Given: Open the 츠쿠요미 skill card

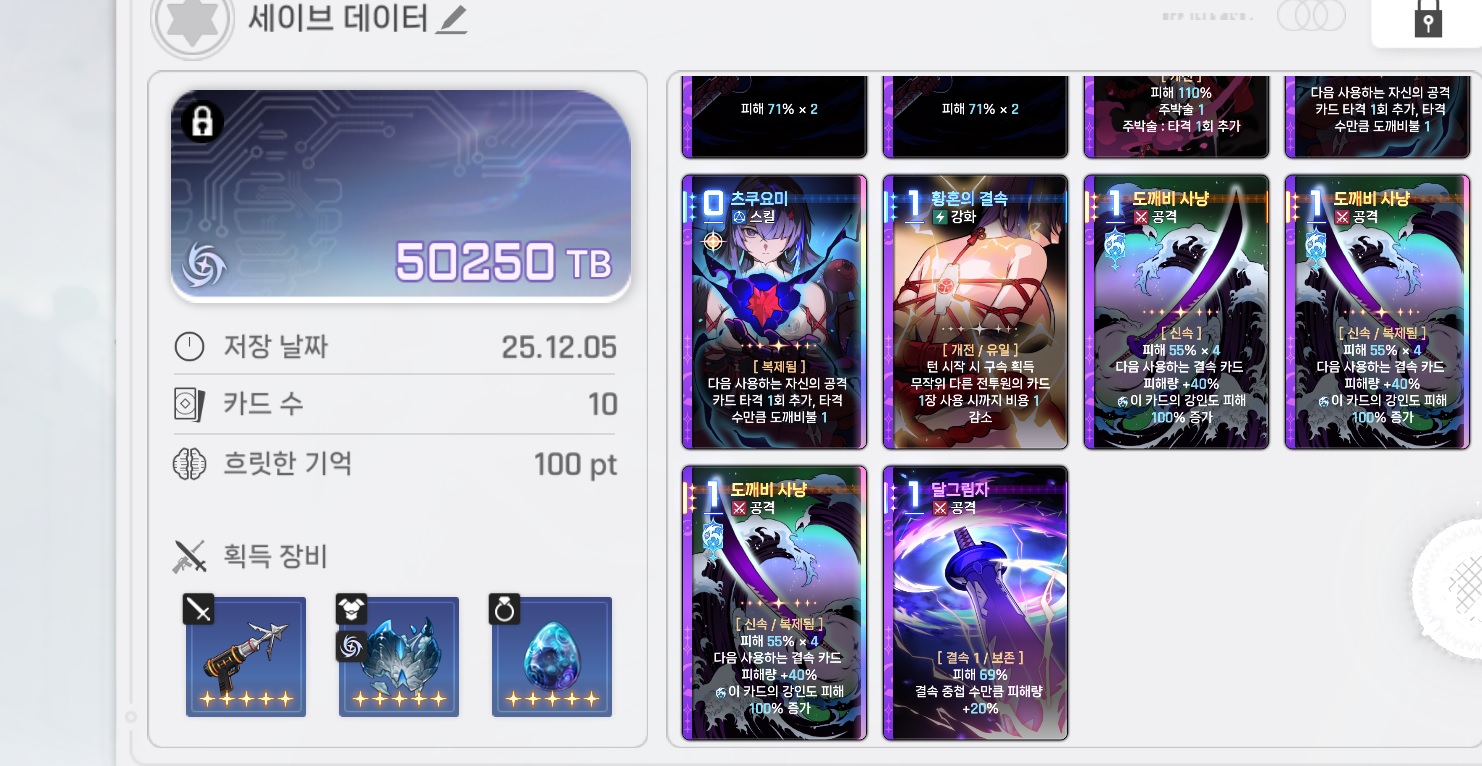Looking at the screenshot, I should [x=774, y=312].
